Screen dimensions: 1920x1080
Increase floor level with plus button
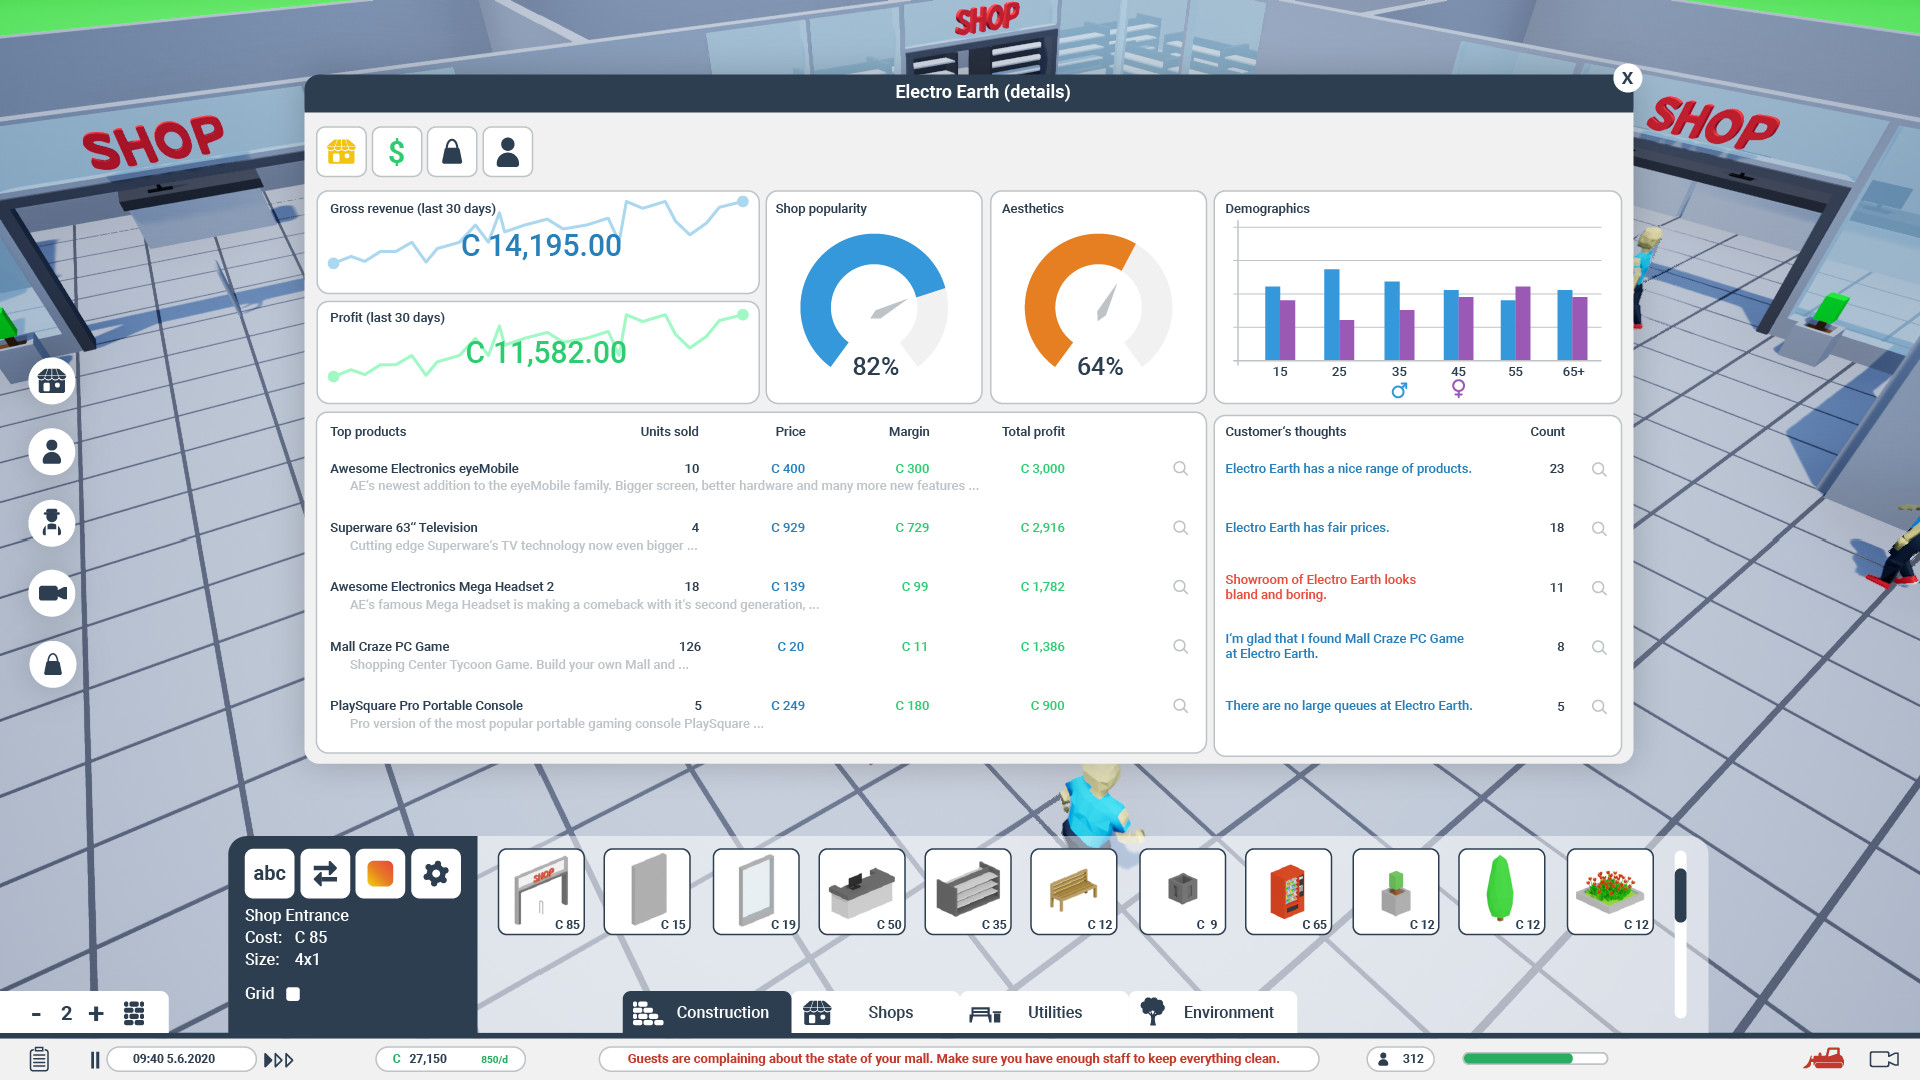pyautogui.click(x=96, y=1014)
